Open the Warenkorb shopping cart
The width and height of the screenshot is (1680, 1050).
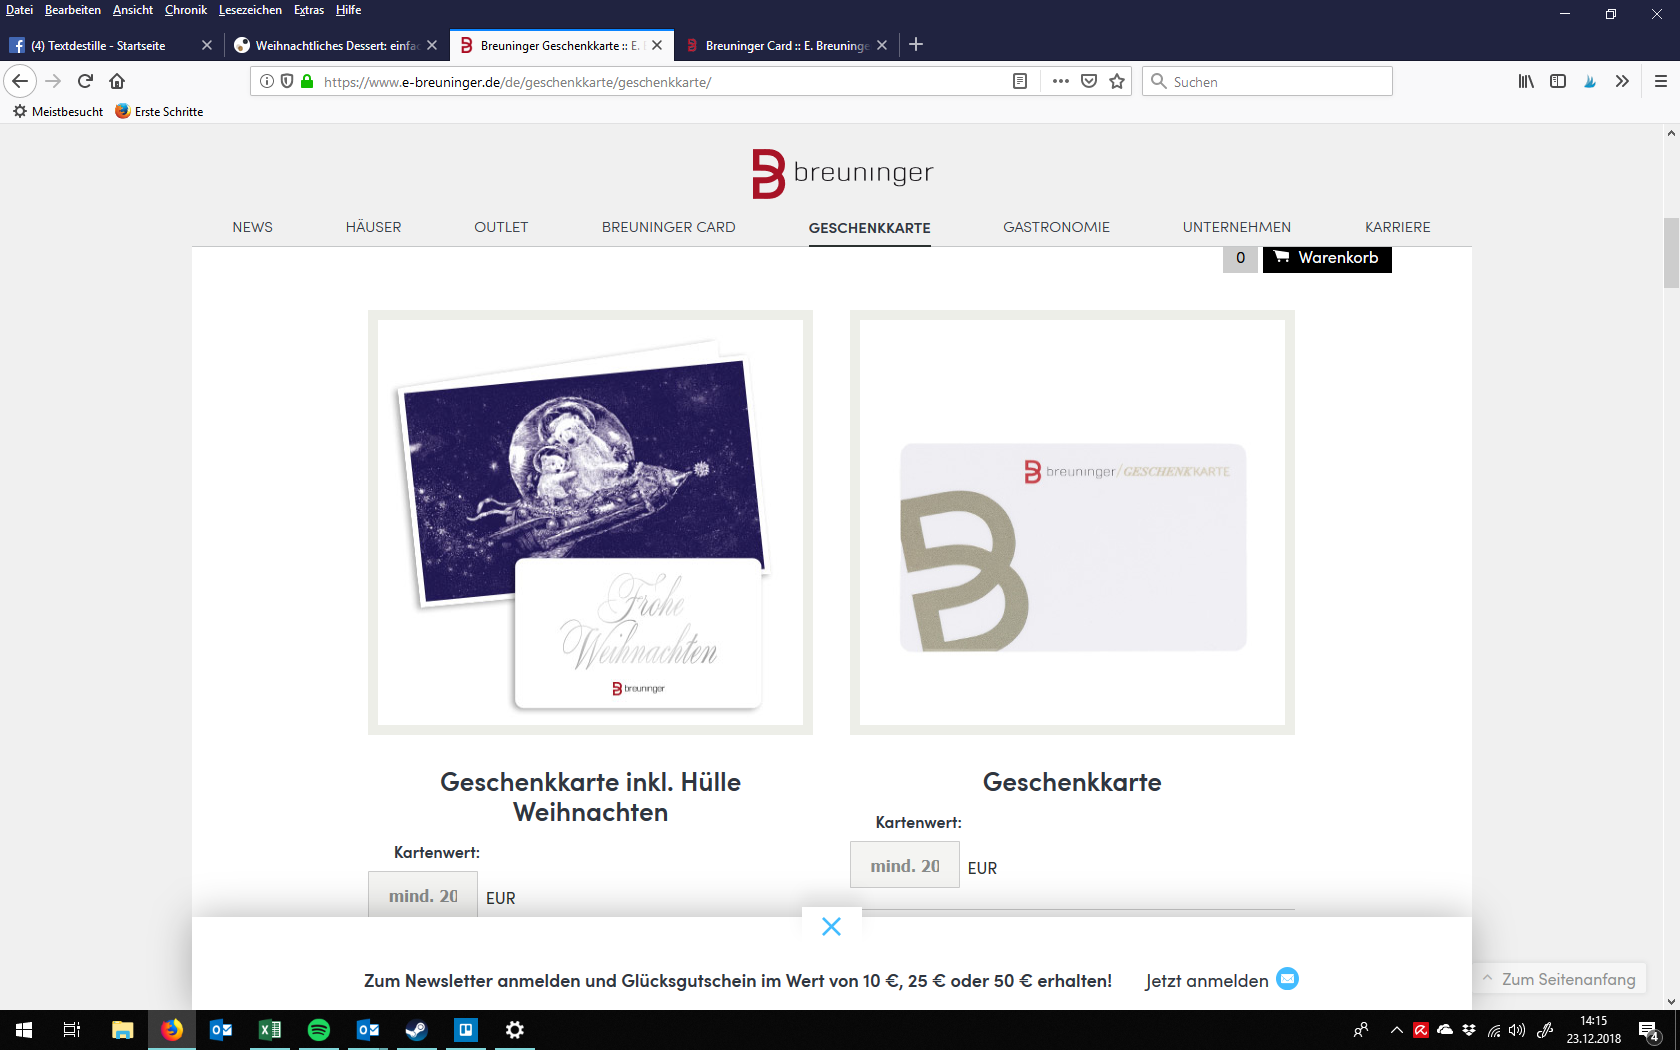coord(1327,258)
